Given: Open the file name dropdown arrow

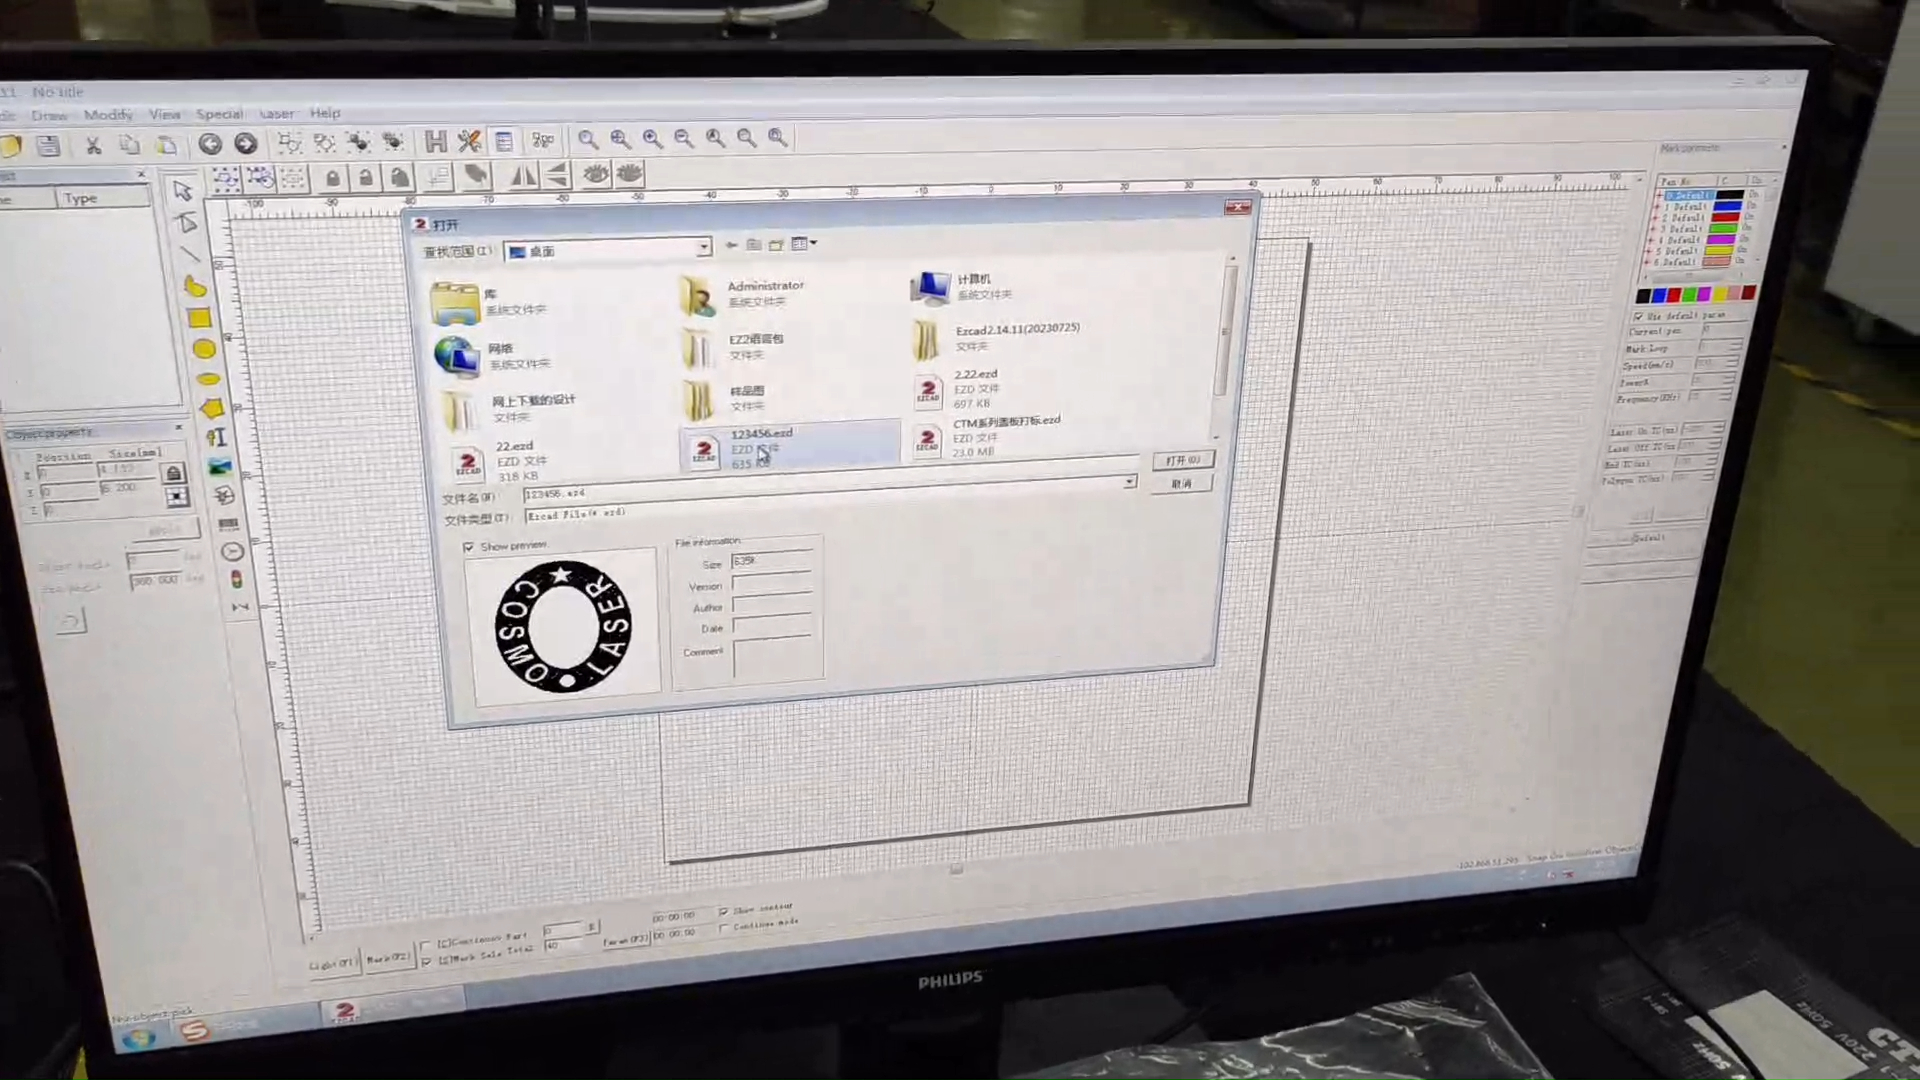Looking at the screenshot, I should 1129,482.
